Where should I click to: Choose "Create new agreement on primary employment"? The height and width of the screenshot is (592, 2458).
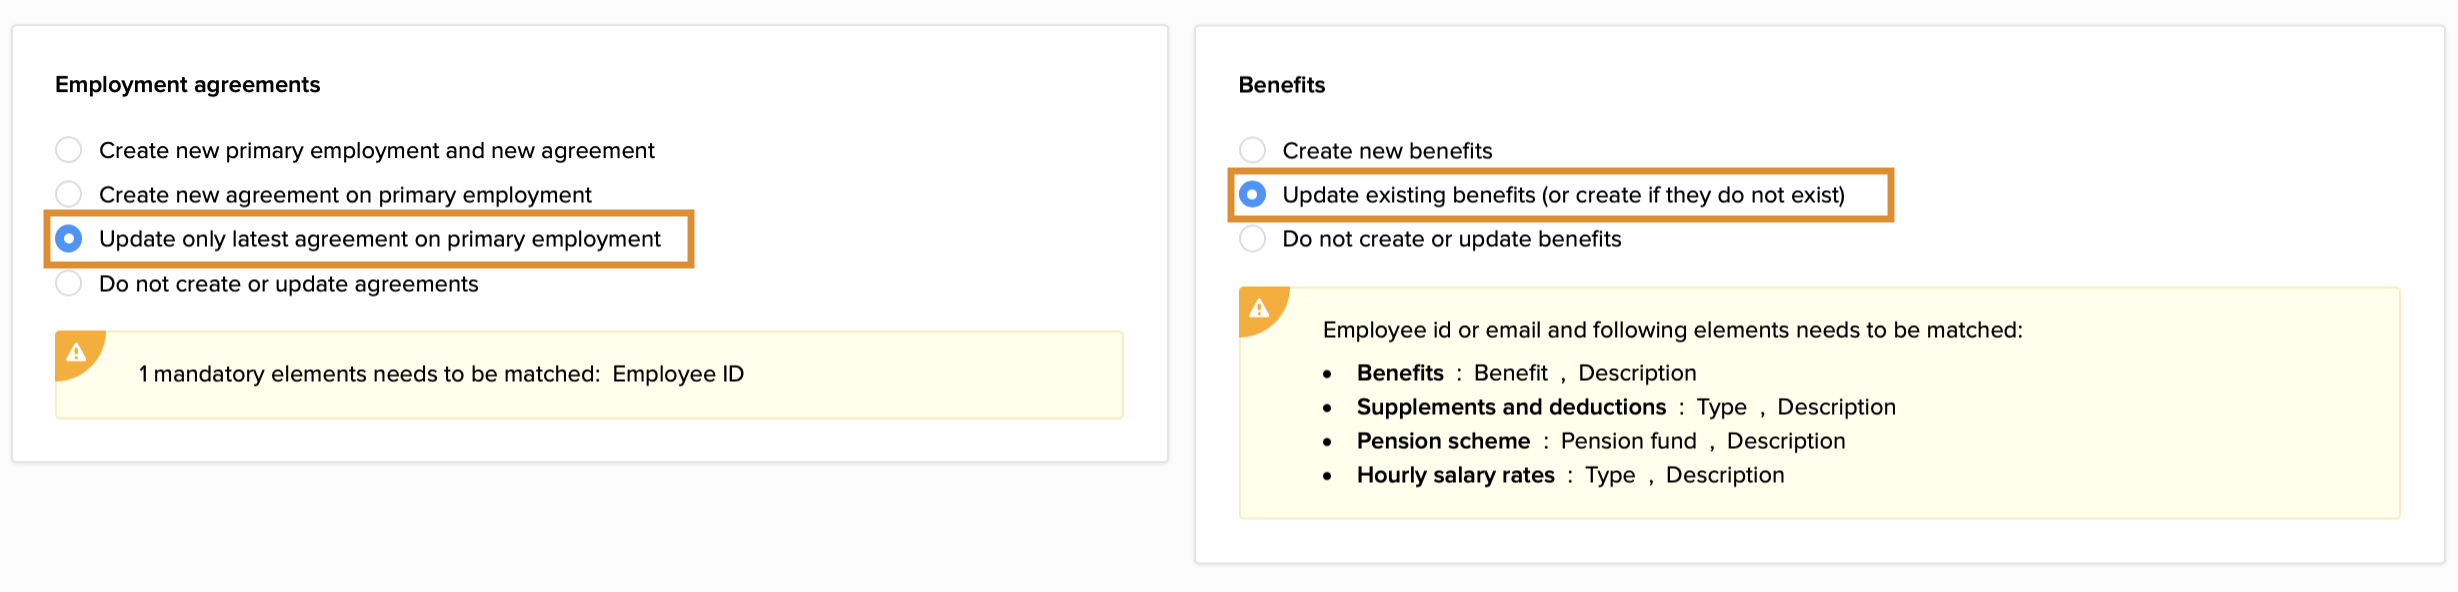point(69,194)
